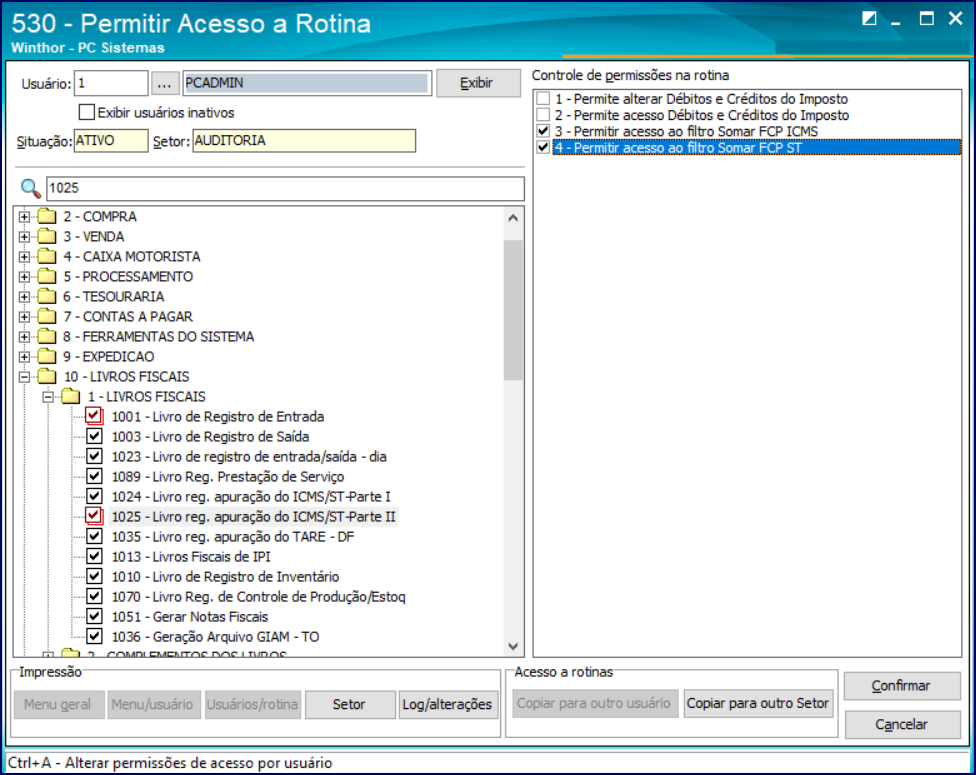Click the routine search field containing 1025
The width and height of the screenshot is (976, 775).
click(285, 188)
